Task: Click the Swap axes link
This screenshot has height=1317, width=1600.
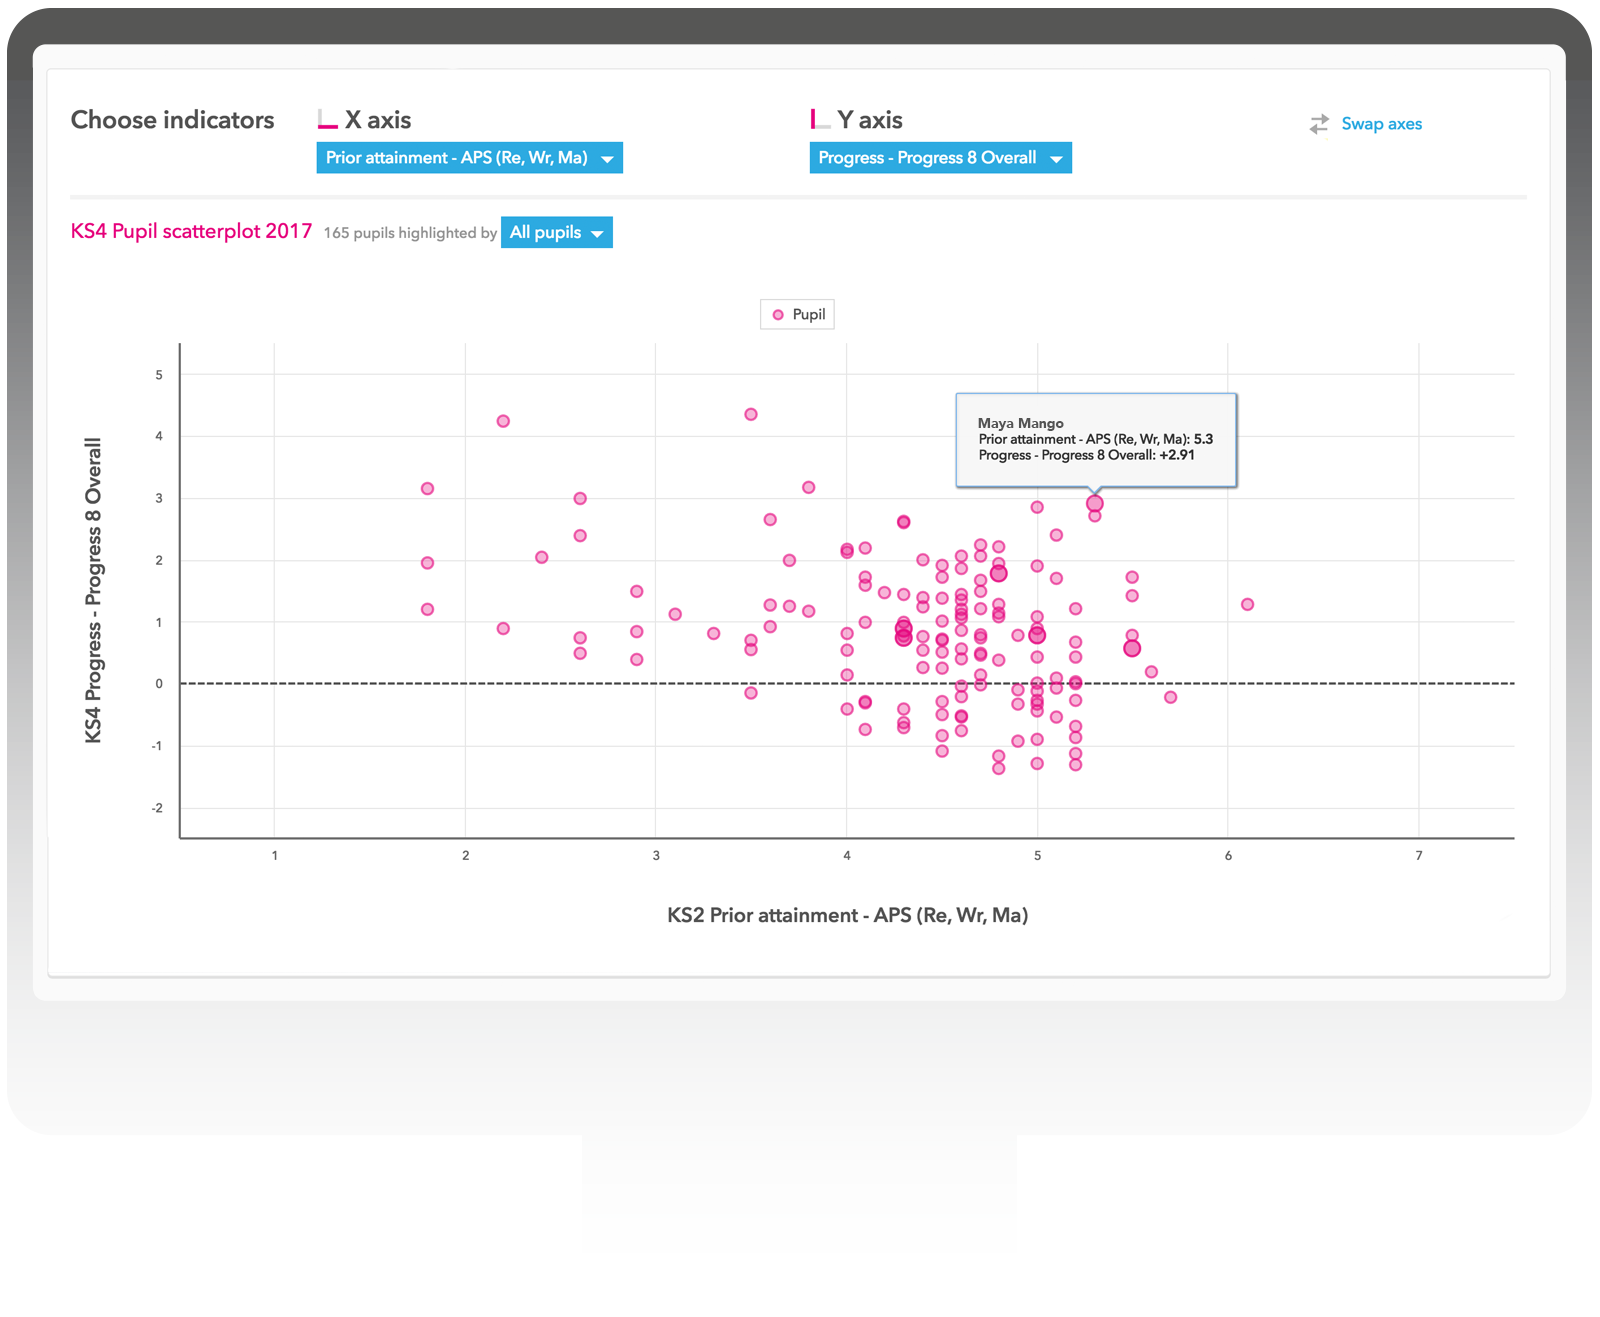Action: [1381, 124]
